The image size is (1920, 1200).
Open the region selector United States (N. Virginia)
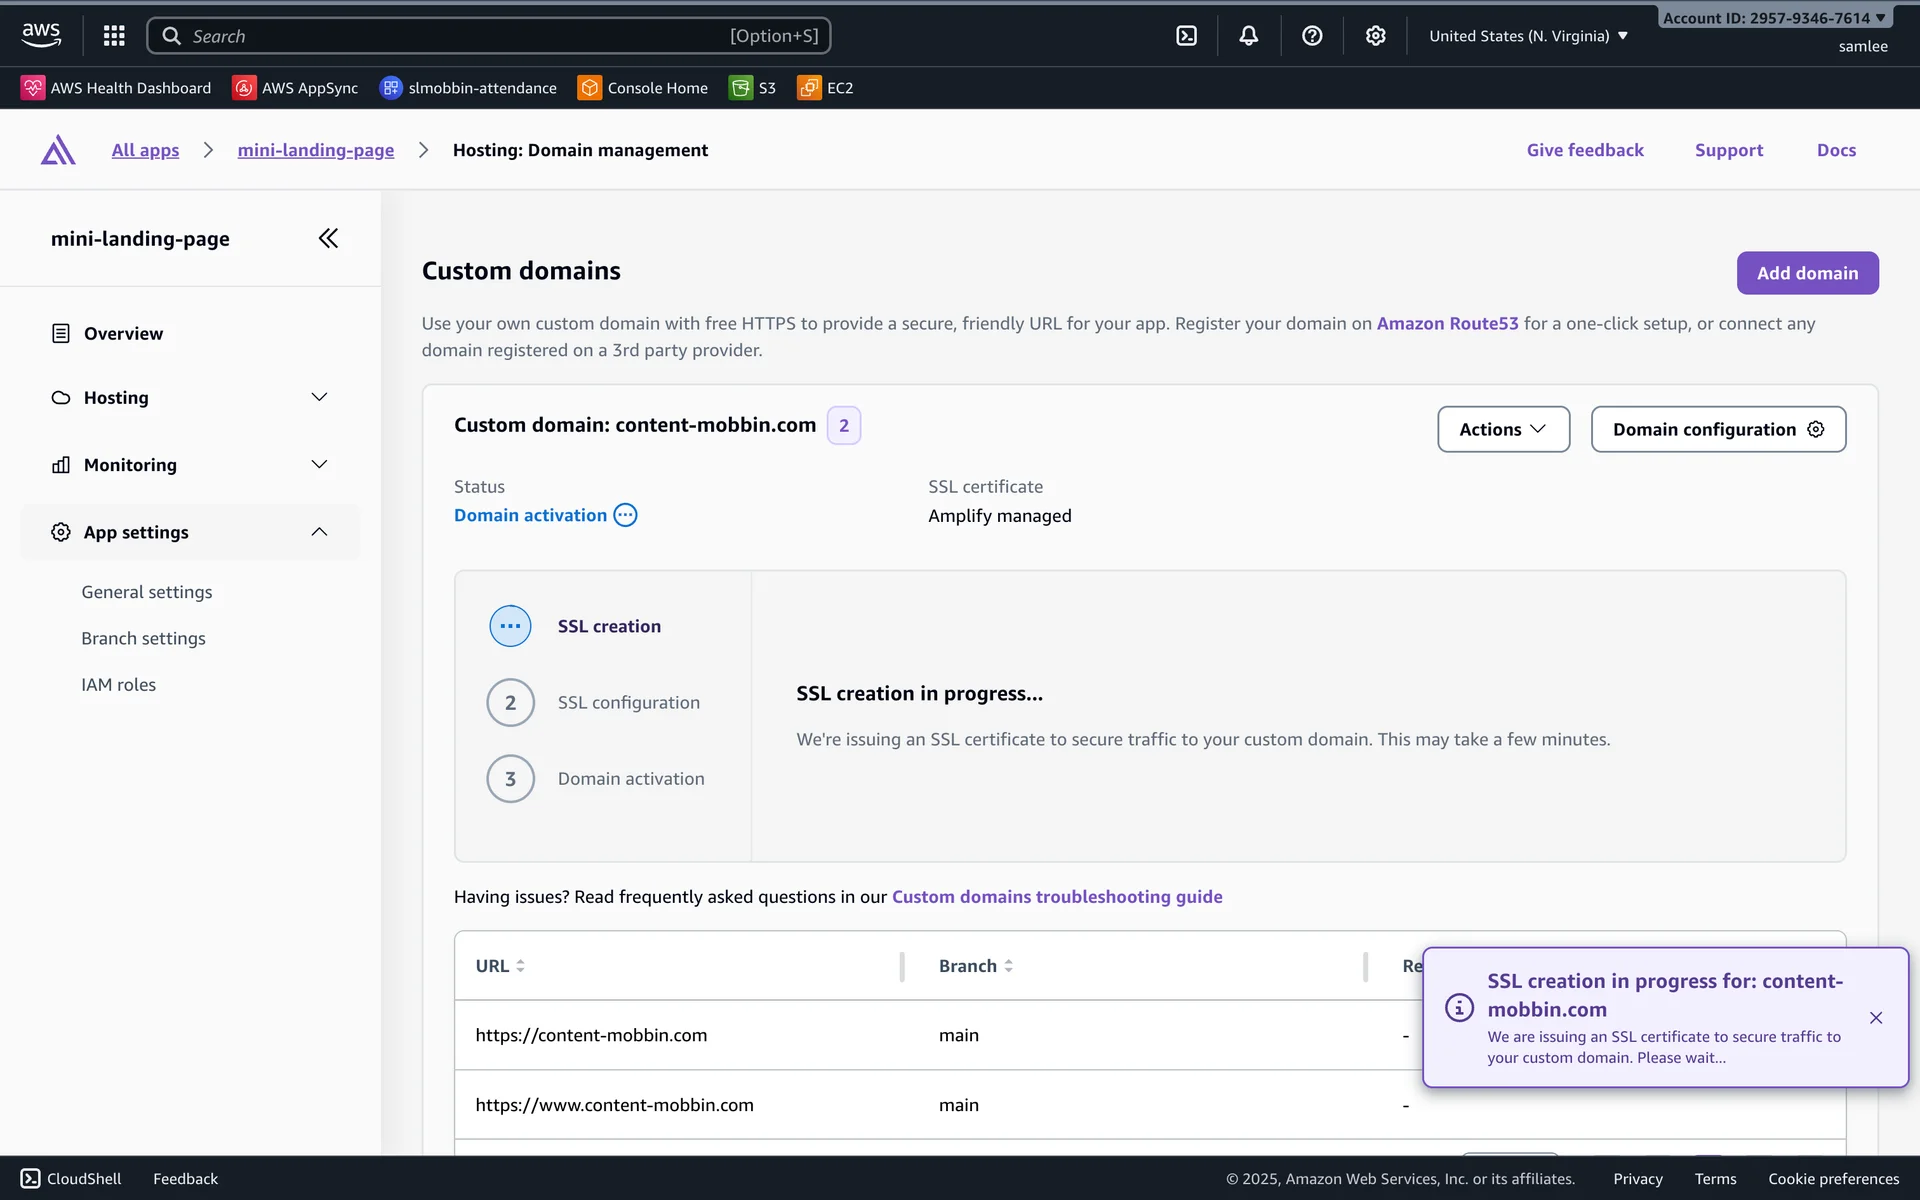1528,36
